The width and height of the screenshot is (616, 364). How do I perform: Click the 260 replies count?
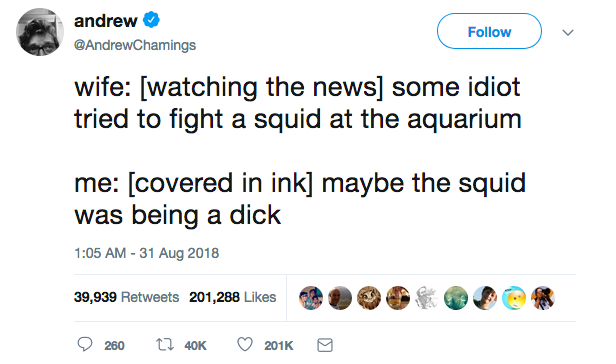point(114,346)
